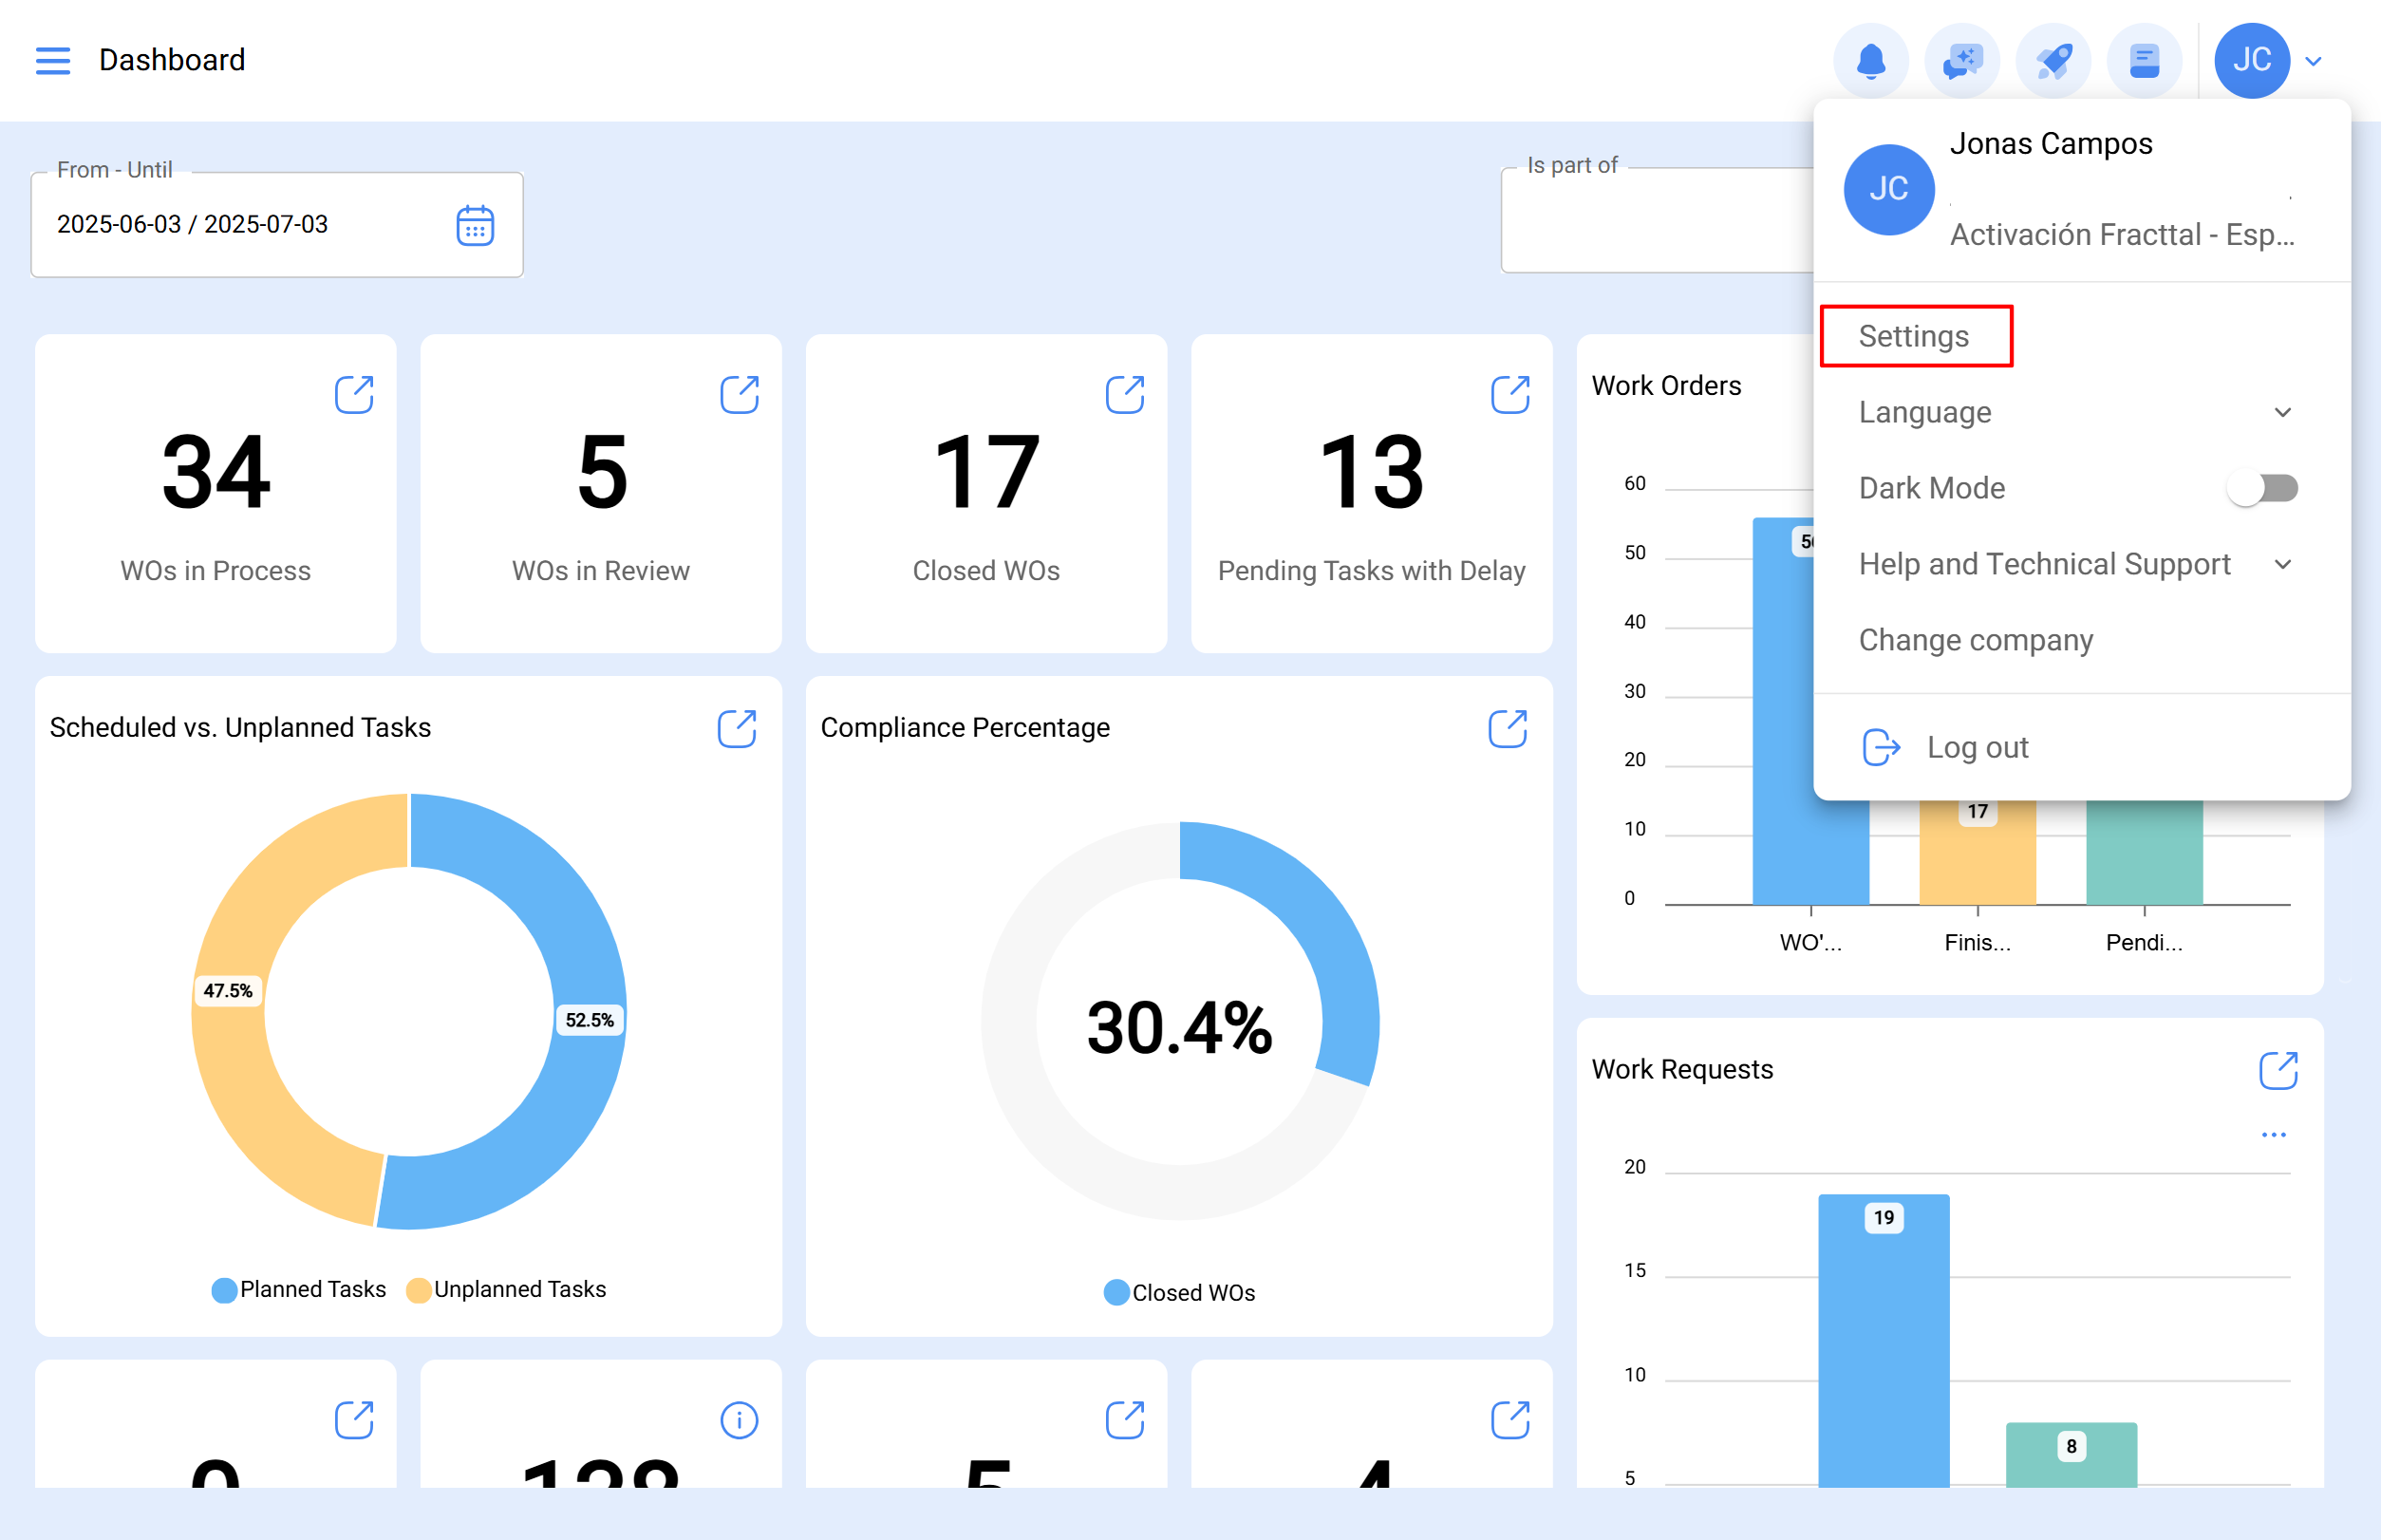2381x1540 pixels.
Task: Select Settings from user menu
Action: (1914, 336)
